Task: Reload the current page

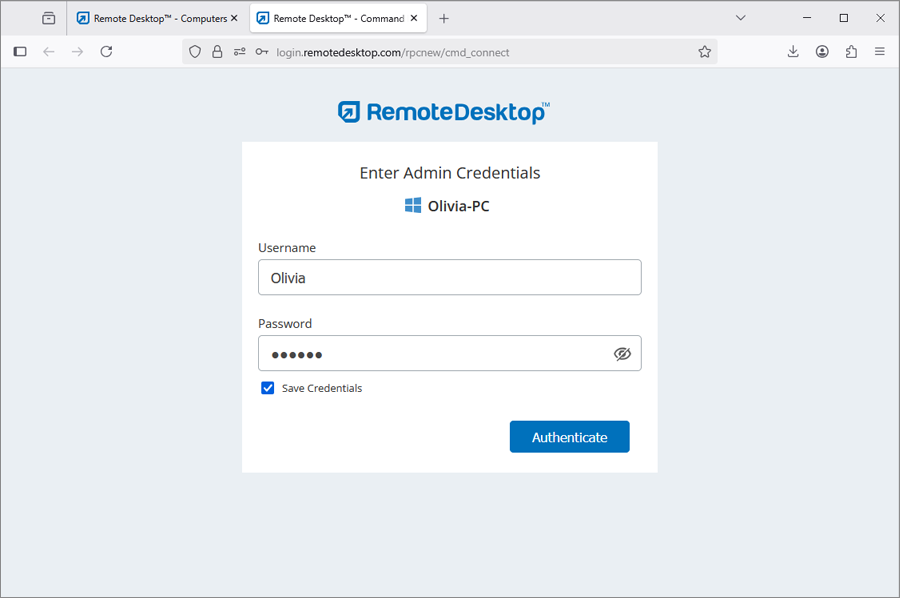Action: coord(106,52)
